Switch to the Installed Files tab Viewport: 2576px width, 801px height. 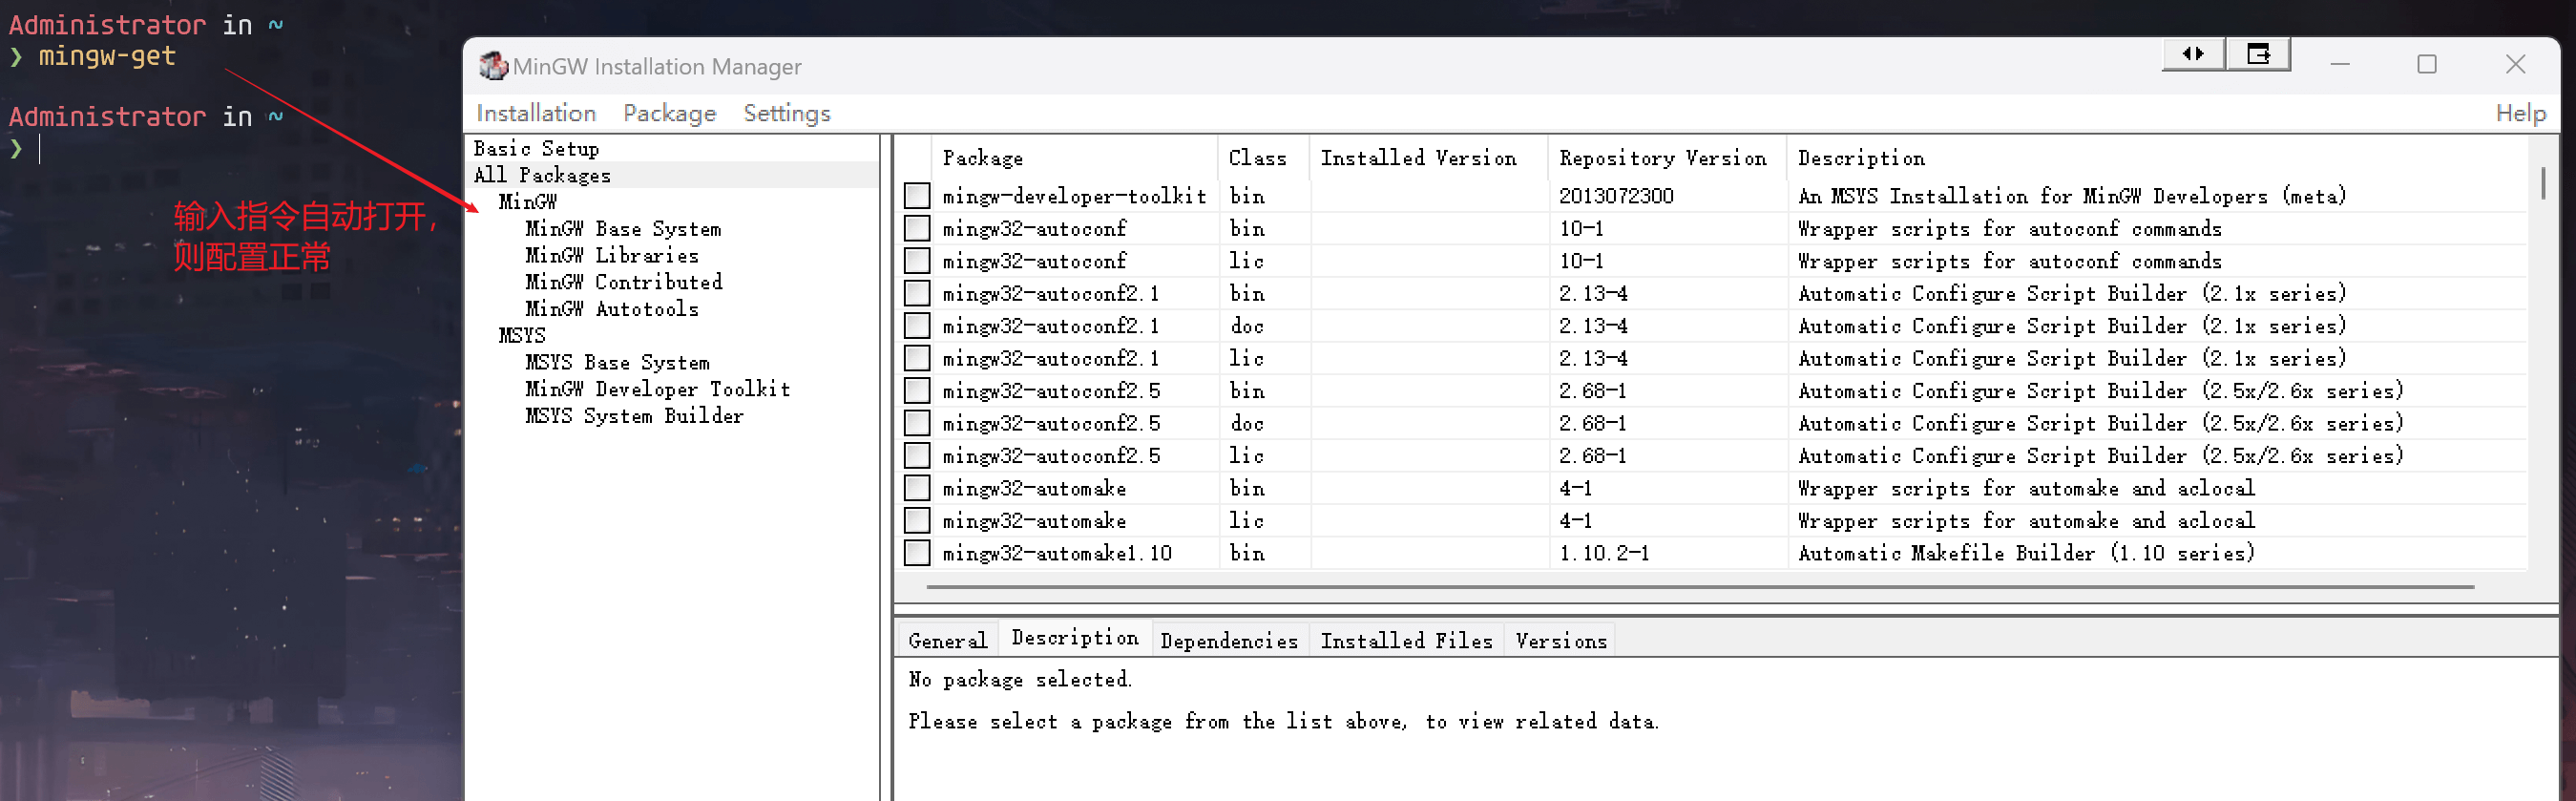(1406, 641)
